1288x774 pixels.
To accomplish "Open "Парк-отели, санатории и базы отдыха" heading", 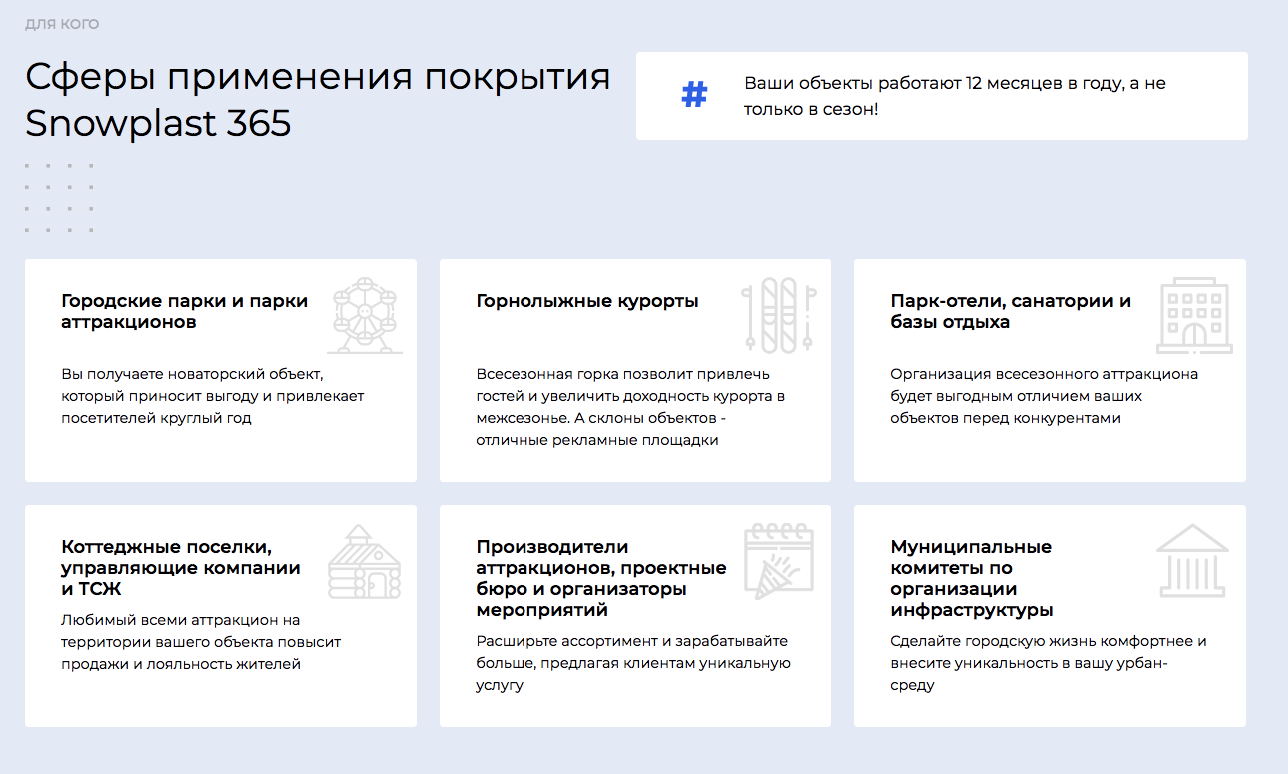I will click(1011, 312).
